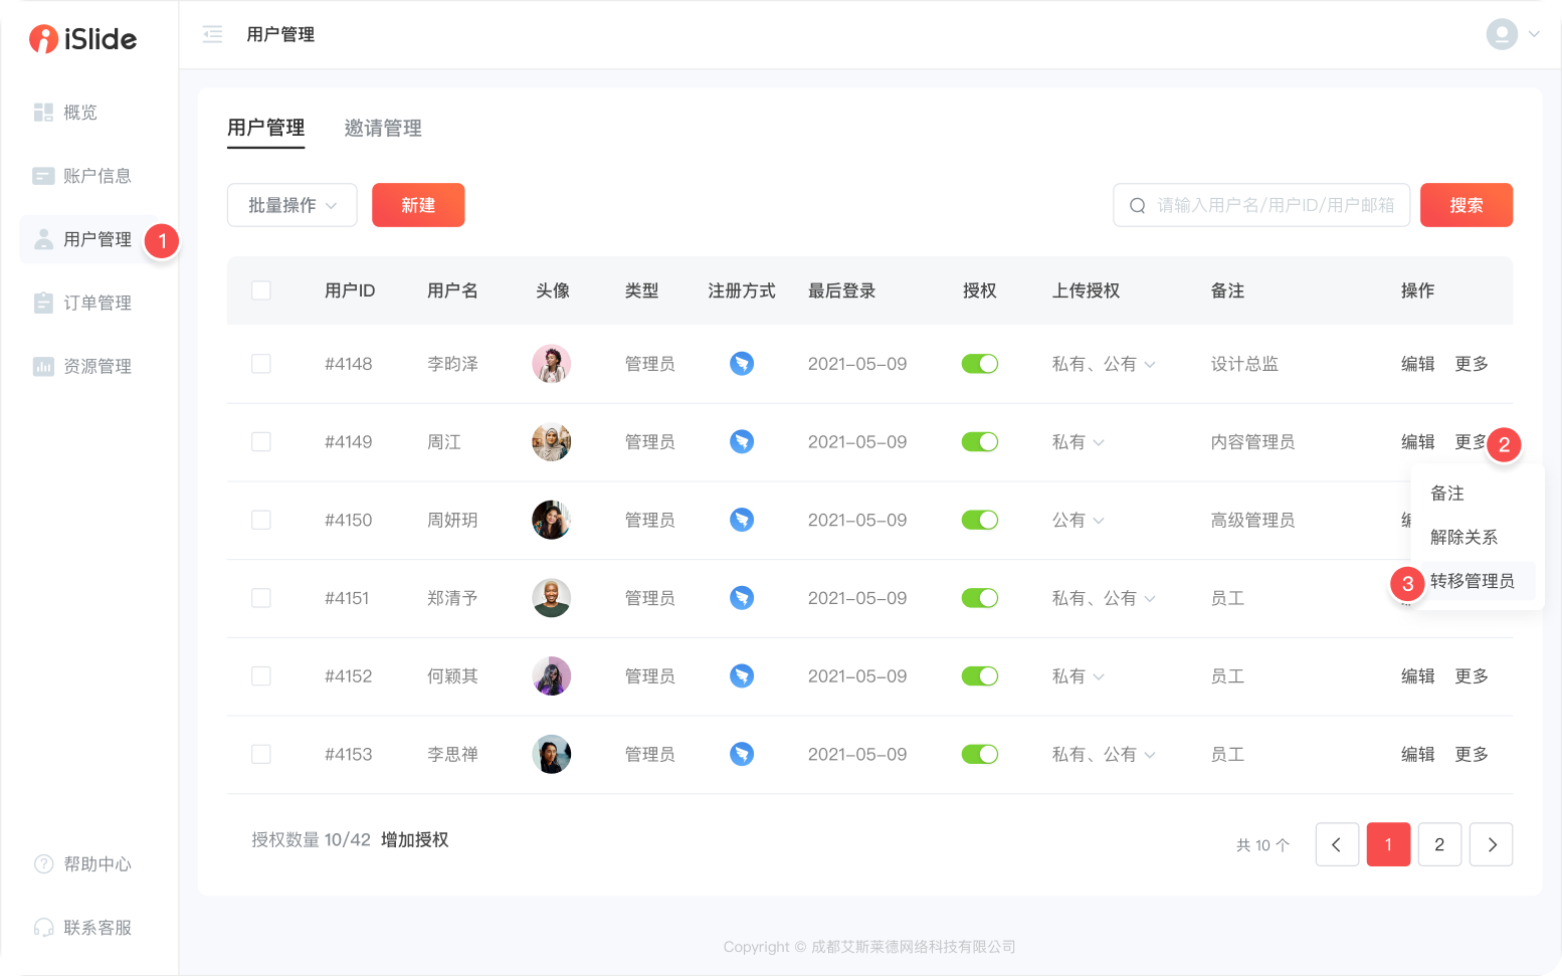The width and height of the screenshot is (1562, 976).
Task: Click the 增加授权 link
Action: [414, 840]
